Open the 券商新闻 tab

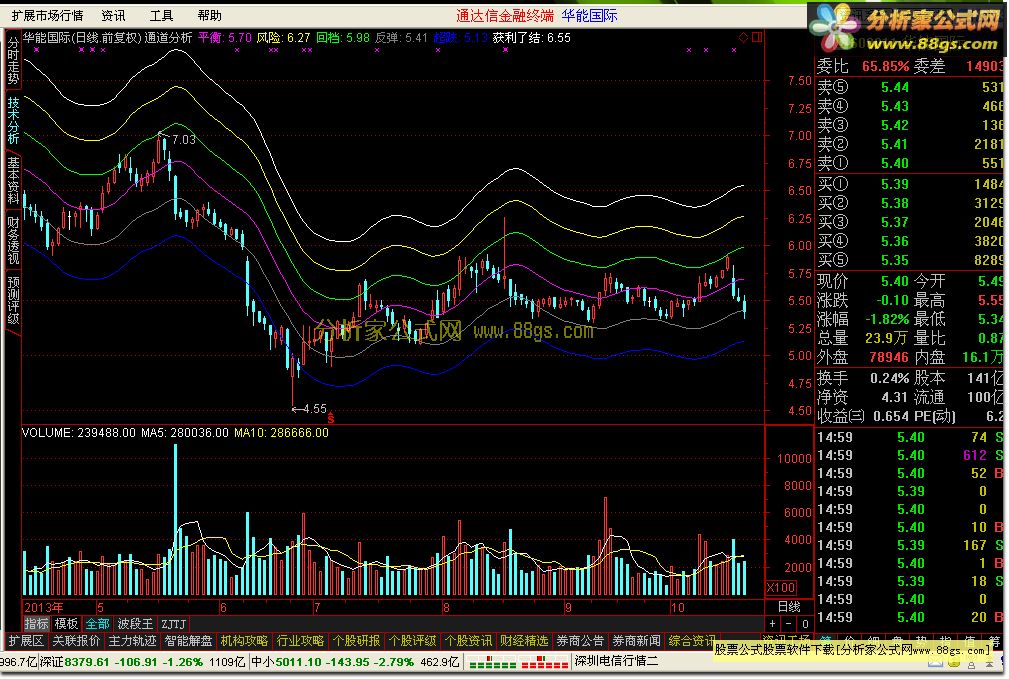(636, 641)
